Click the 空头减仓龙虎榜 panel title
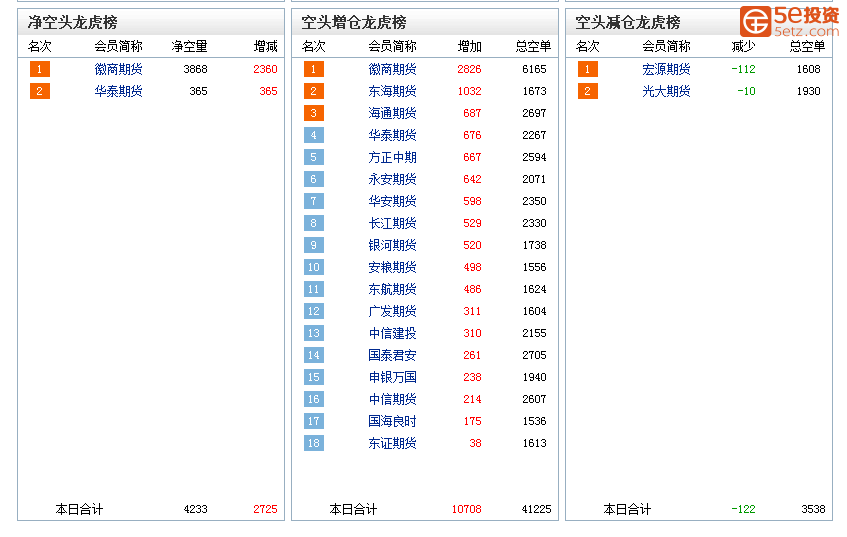Viewport: 847px width, 537px height. (628, 22)
